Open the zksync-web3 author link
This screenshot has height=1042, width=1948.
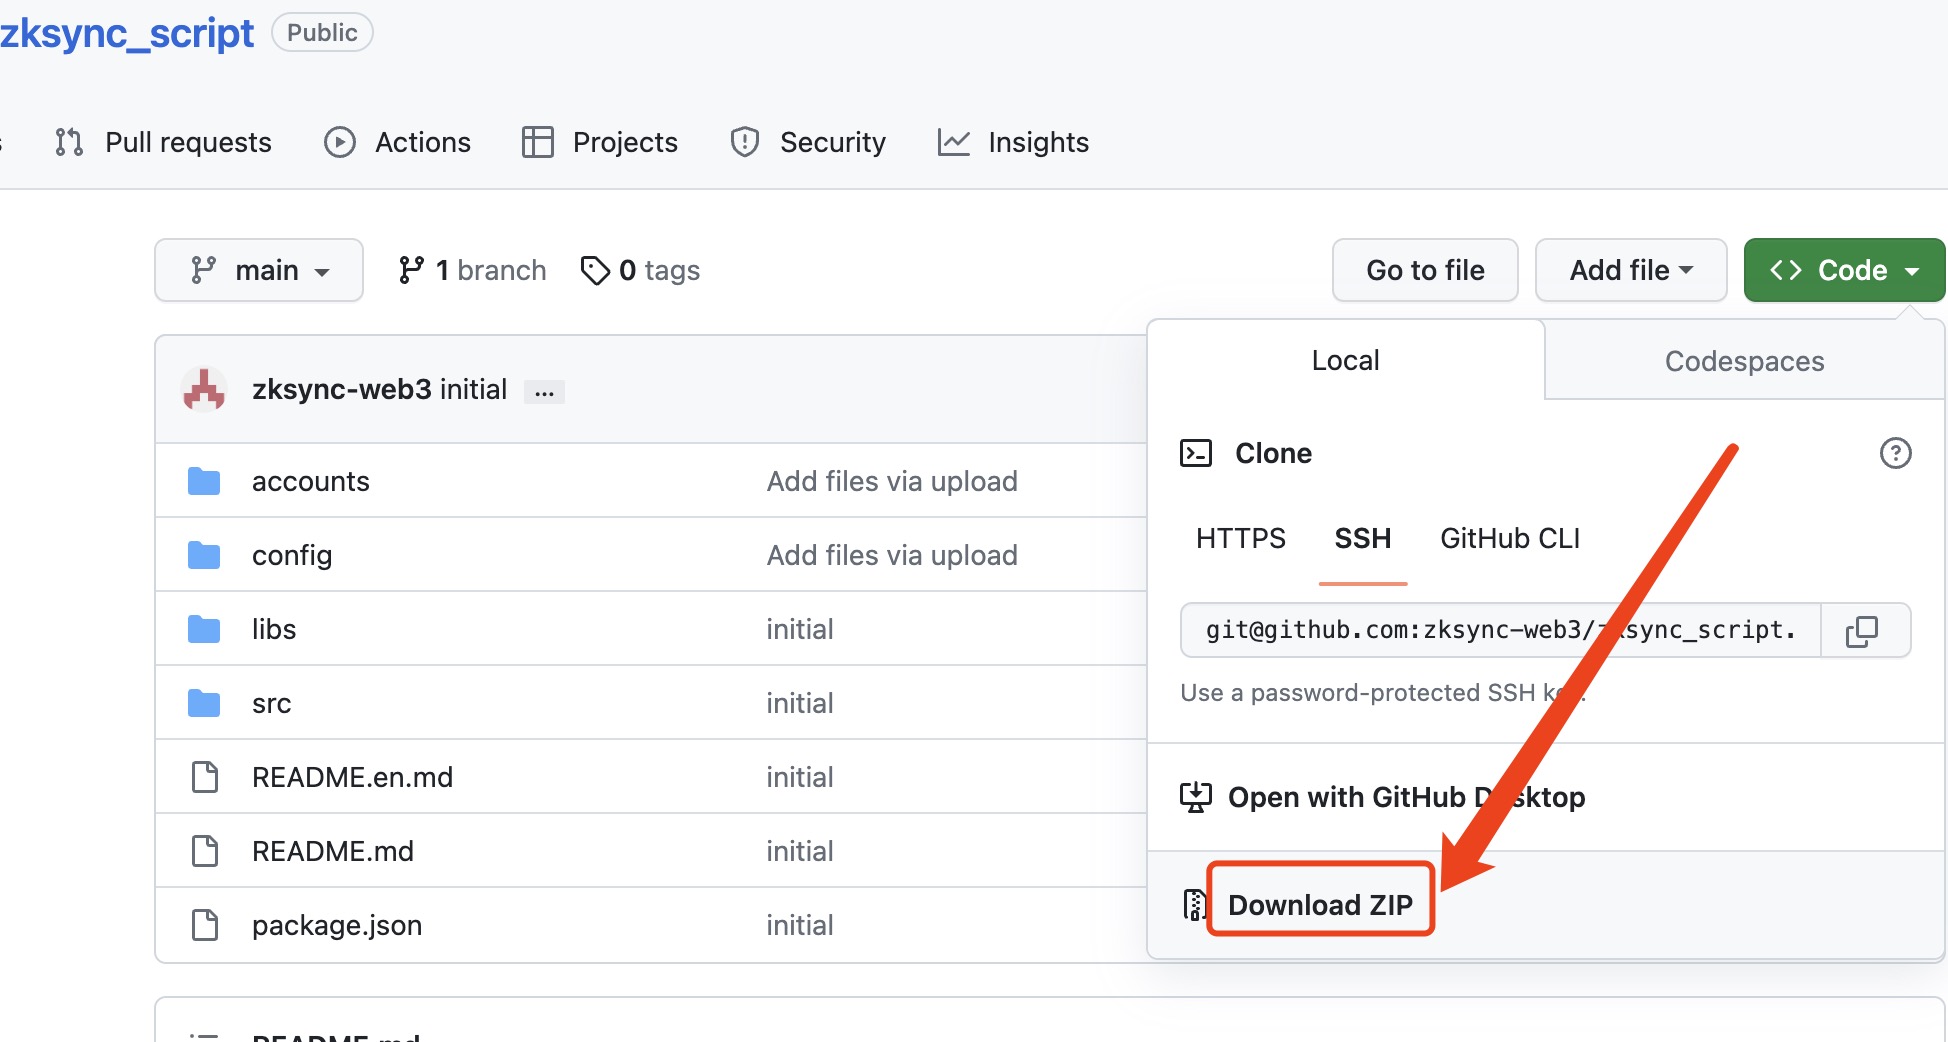(x=342, y=389)
